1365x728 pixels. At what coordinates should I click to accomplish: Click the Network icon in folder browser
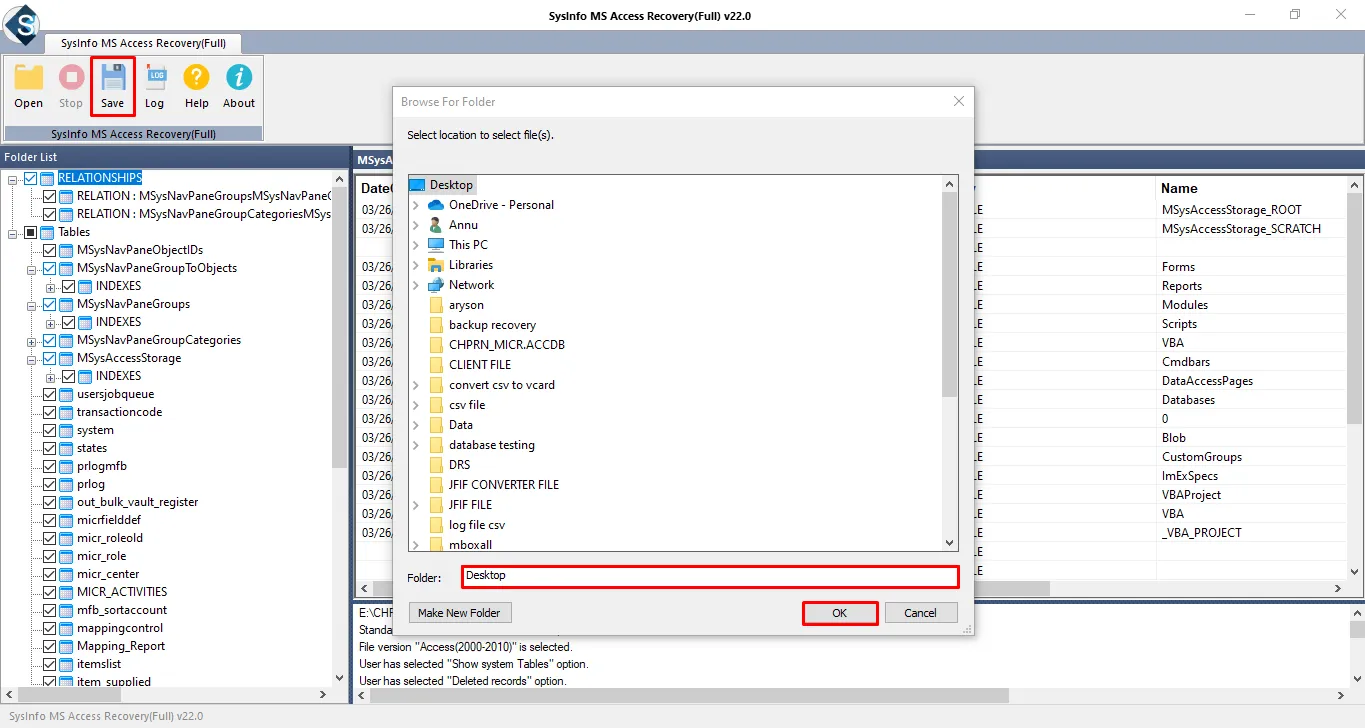pos(435,285)
